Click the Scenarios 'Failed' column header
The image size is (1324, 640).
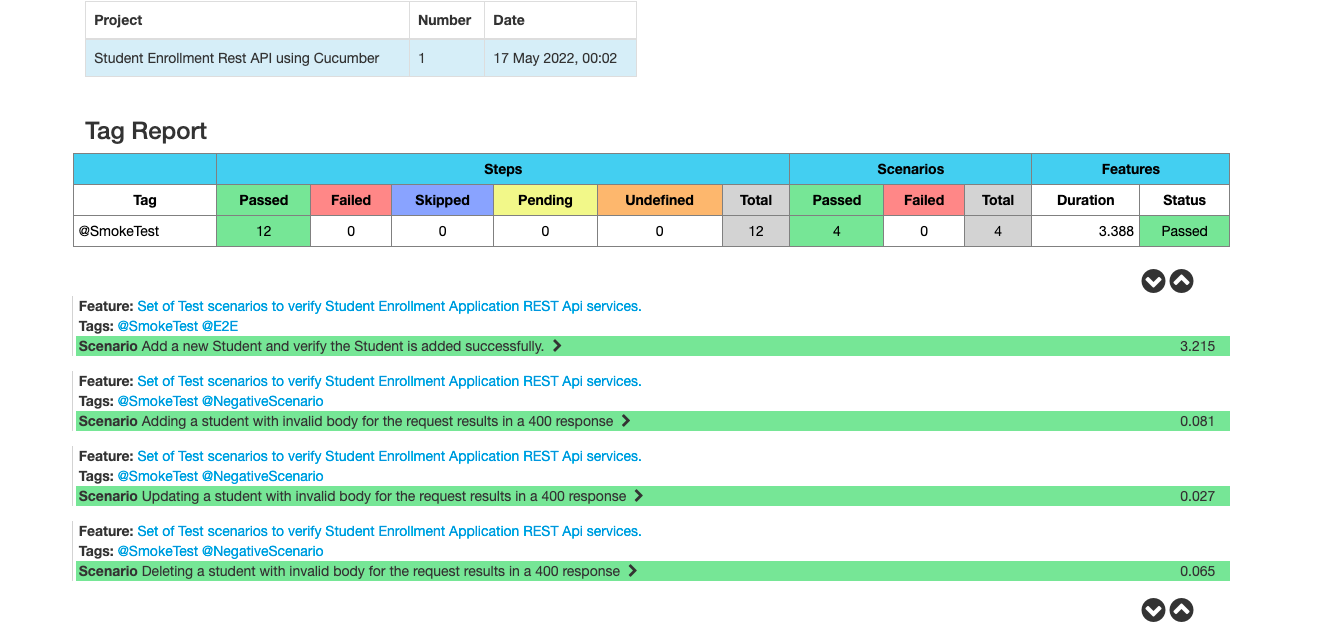[x=924, y=200]
